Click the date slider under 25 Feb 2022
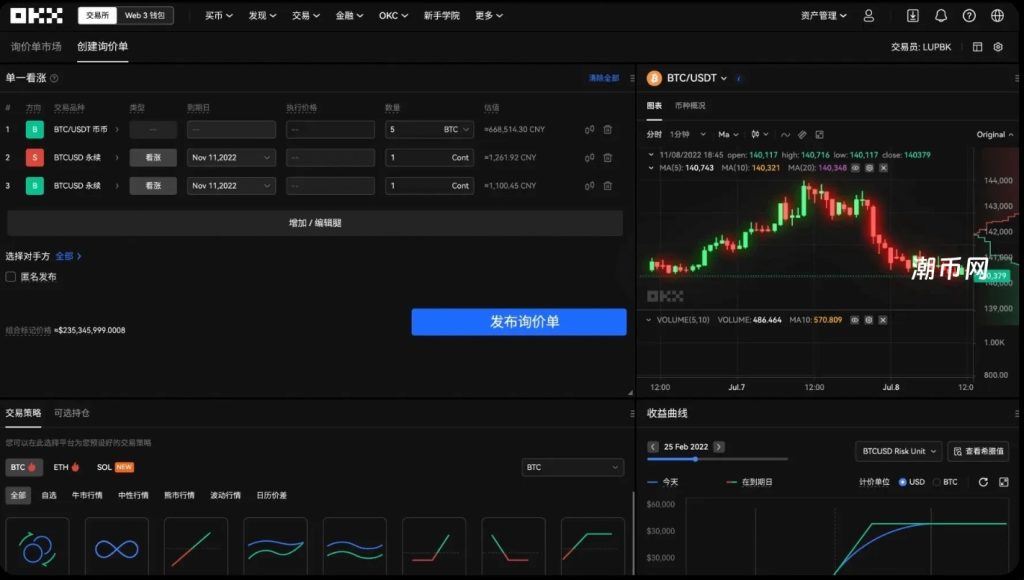 tap(695, 459)
